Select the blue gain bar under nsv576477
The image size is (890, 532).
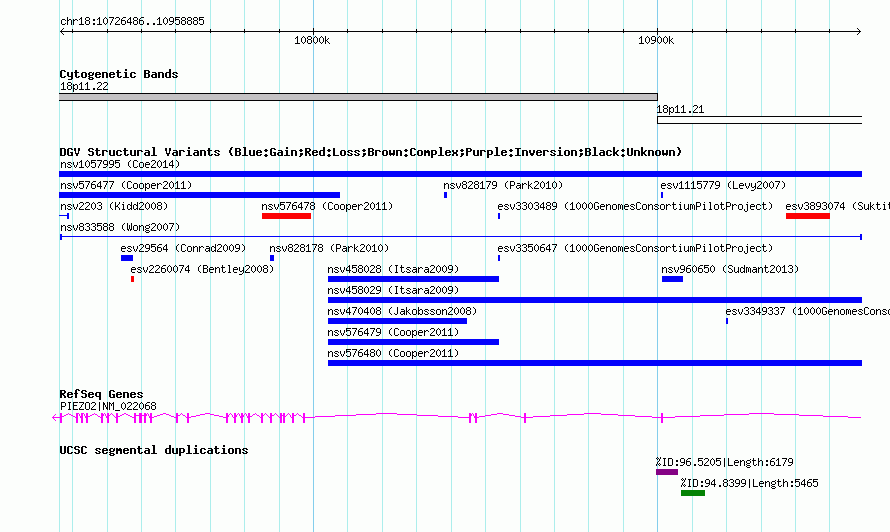[x=199, y=195]
